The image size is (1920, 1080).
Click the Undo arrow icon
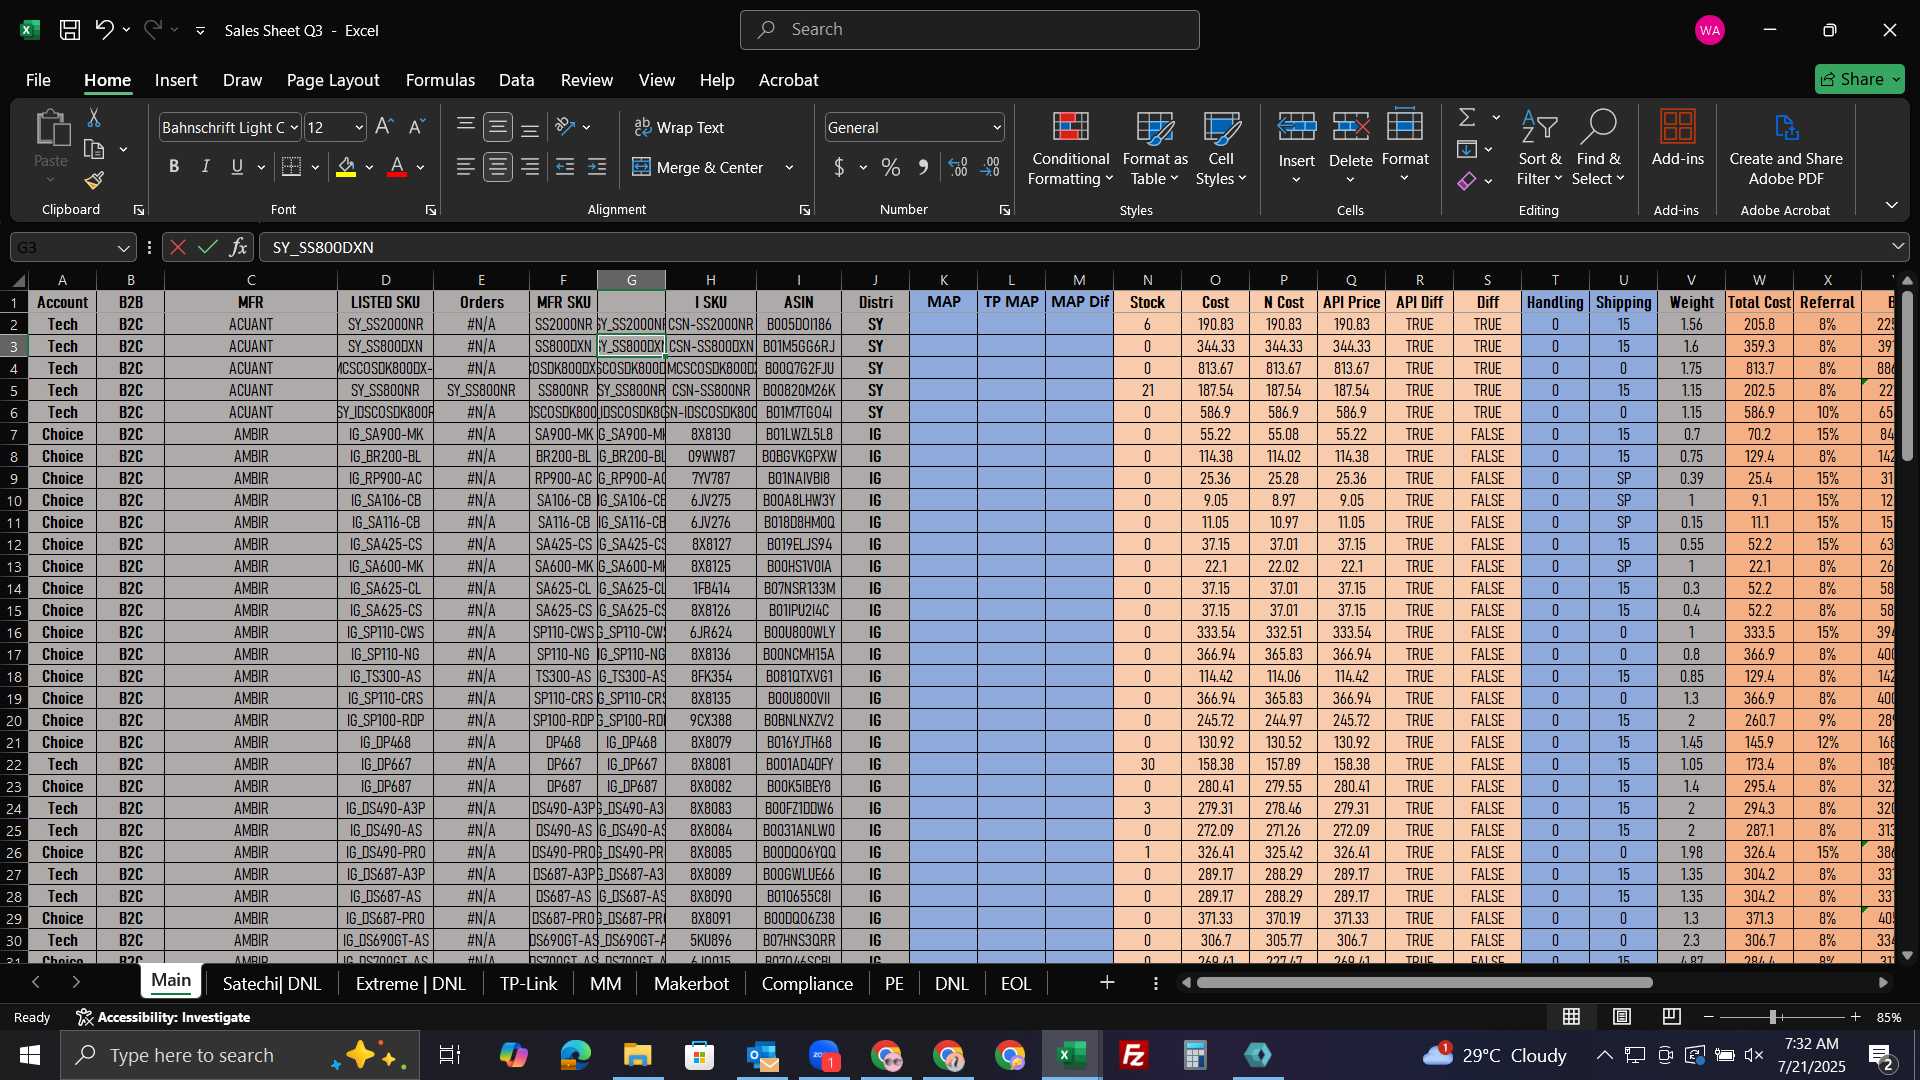click(104, 30)
